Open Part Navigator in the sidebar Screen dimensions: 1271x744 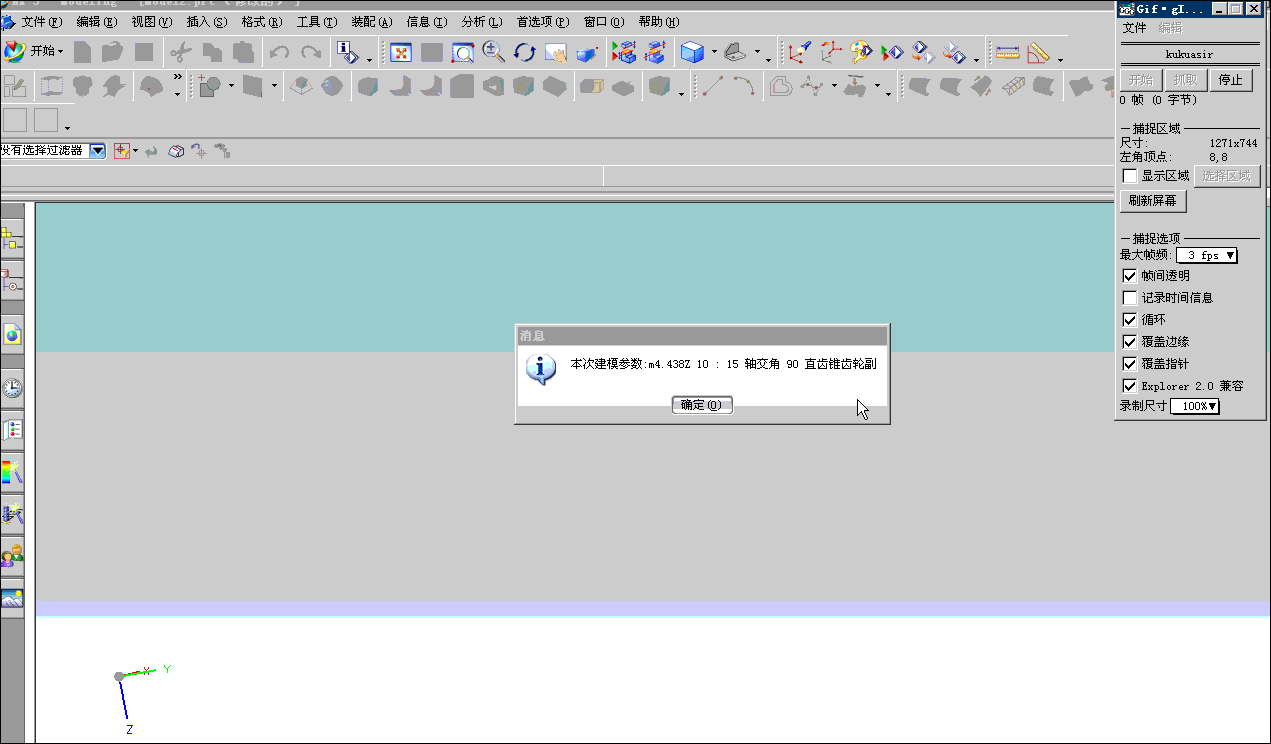click(12, 282)
